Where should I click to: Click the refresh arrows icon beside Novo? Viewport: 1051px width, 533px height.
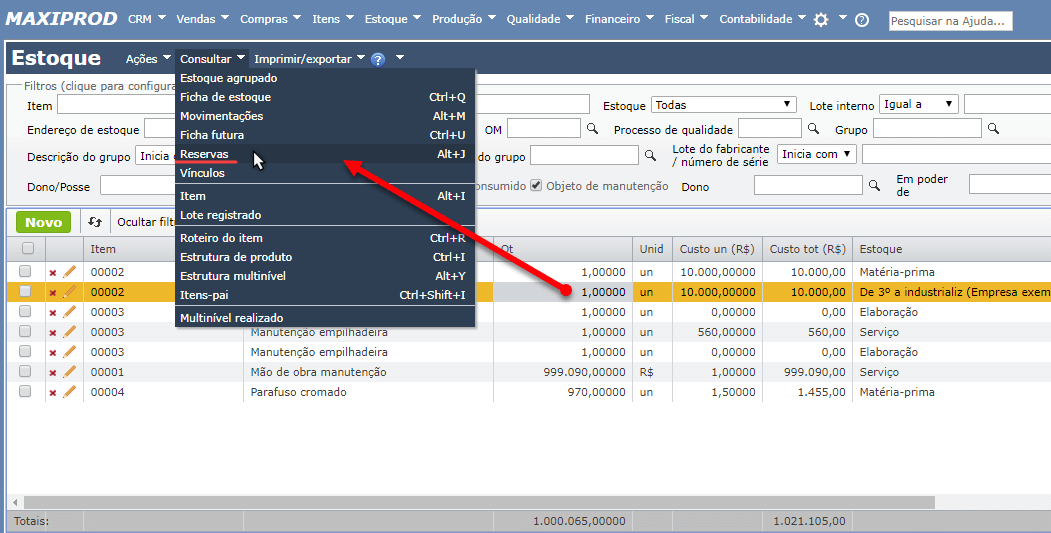(x=95, y=222)
